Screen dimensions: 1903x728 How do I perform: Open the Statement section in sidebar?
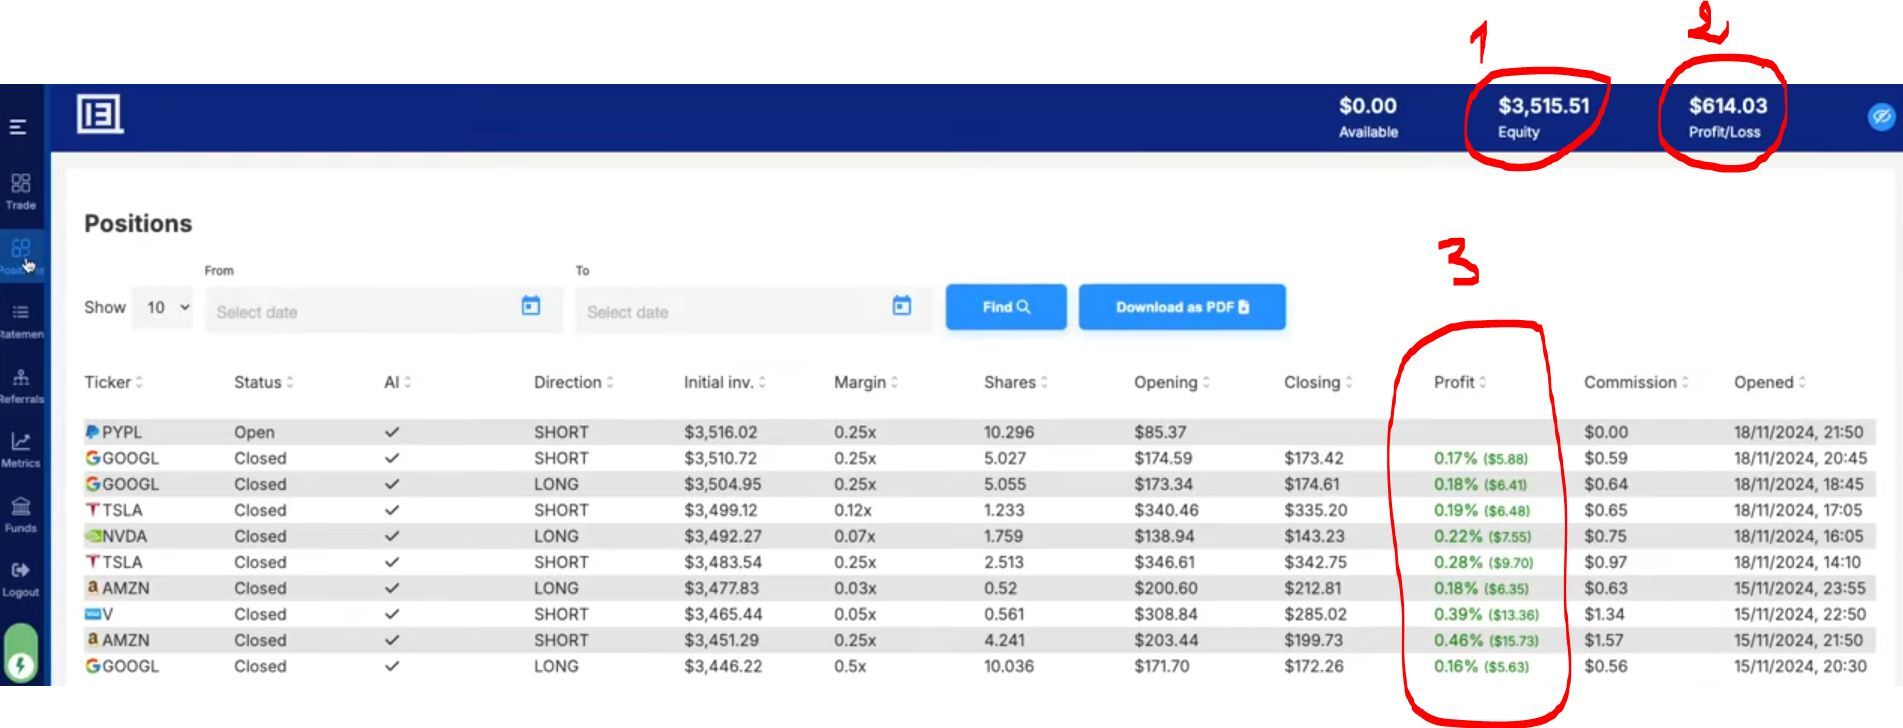pos(21,321)
